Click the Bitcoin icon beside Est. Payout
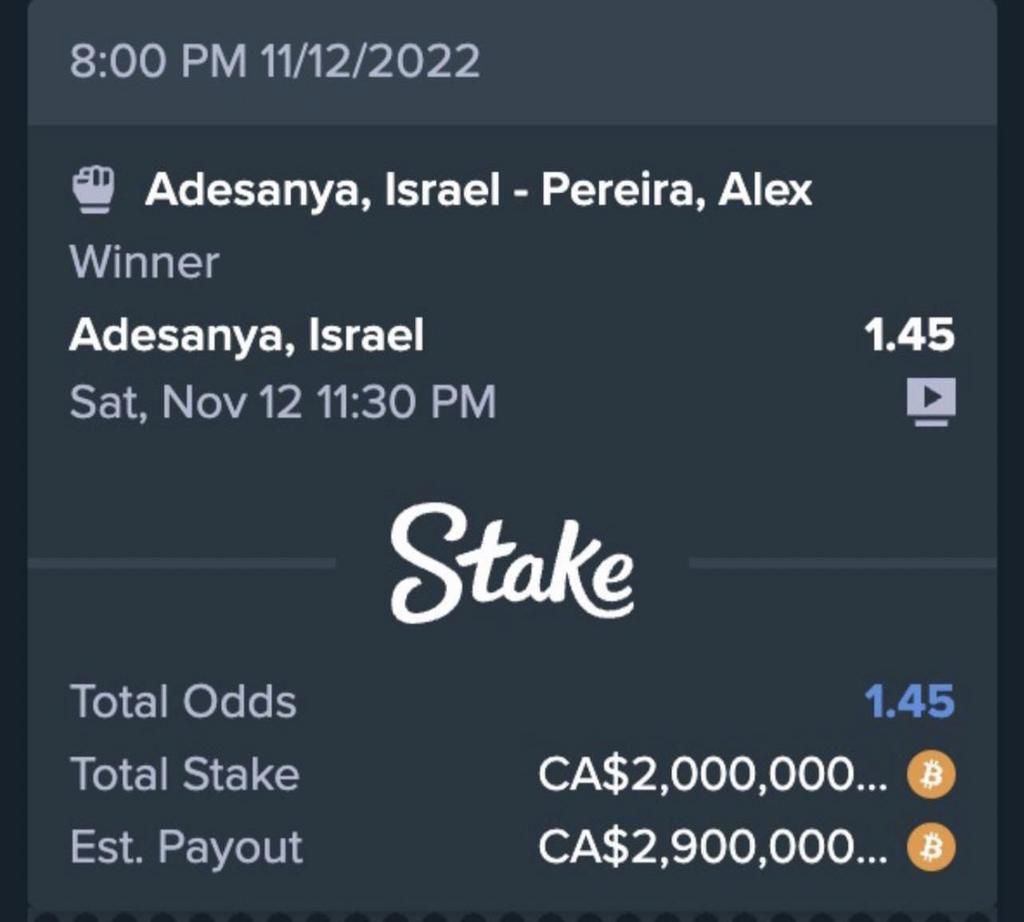This screenshot has height=922, width=1024. (931, 848)
